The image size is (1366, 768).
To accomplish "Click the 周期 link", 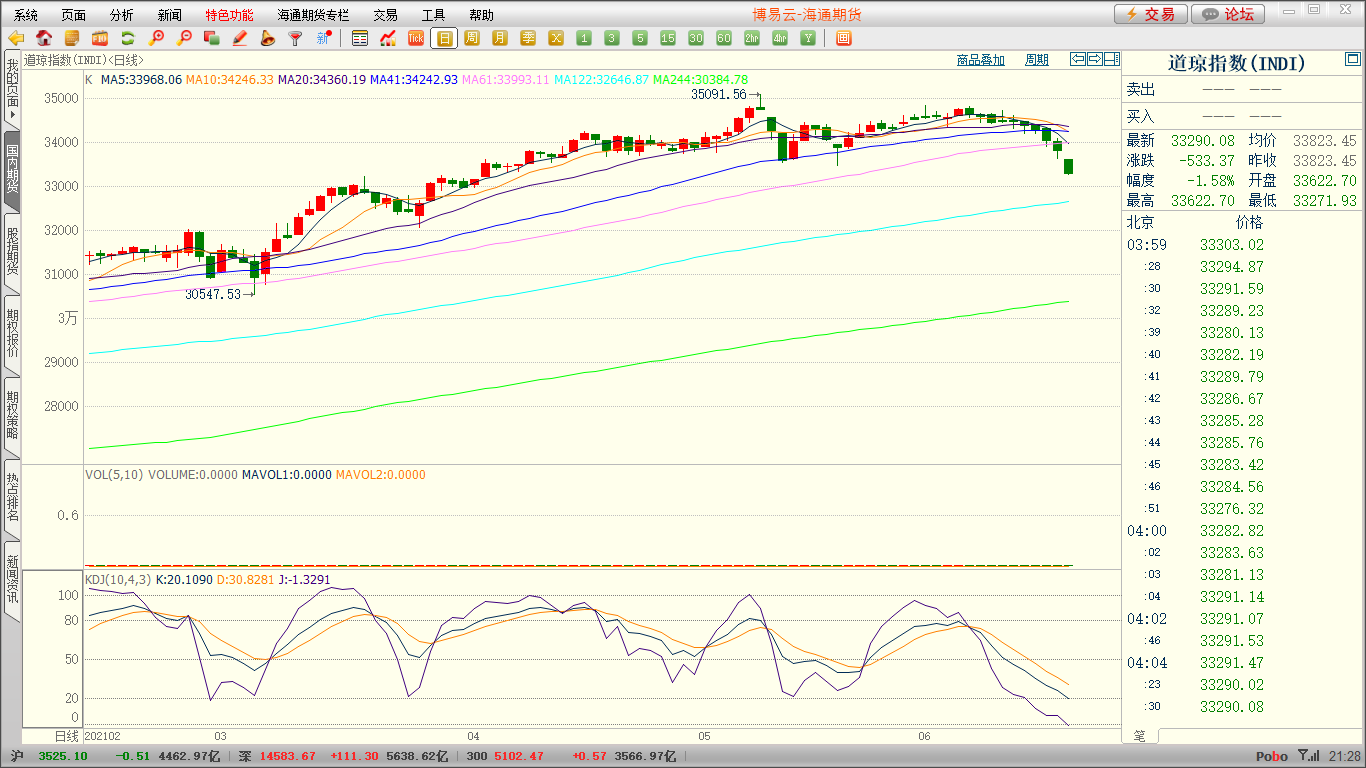I will pos(1037,60).
